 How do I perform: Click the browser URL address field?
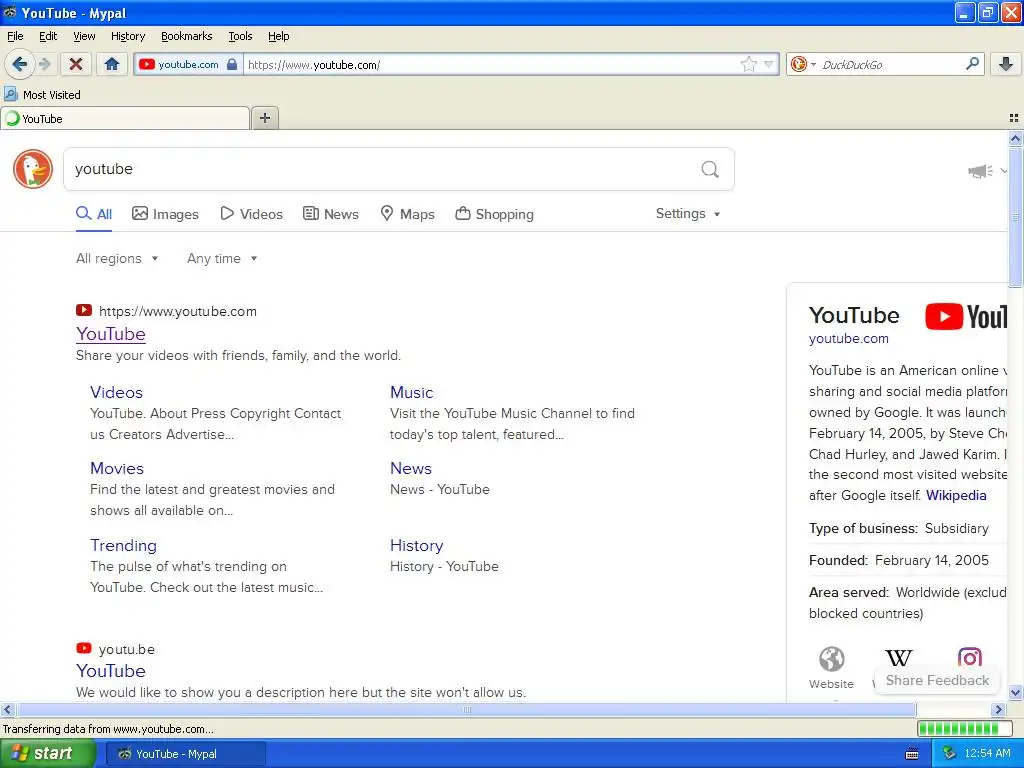click(493, 64)
